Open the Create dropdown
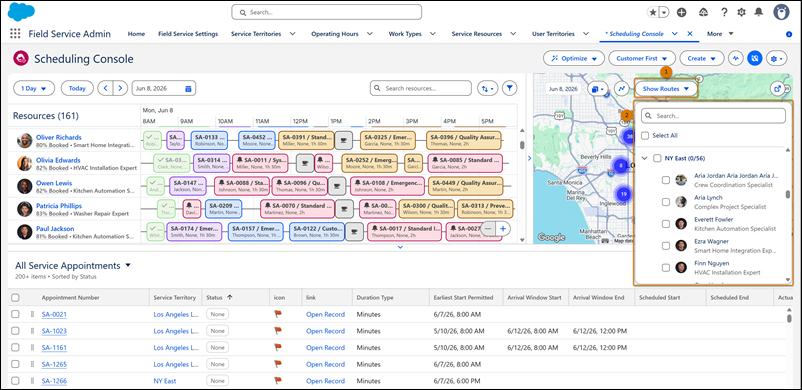This screenshot has width=802, height=390. [702, 58]
